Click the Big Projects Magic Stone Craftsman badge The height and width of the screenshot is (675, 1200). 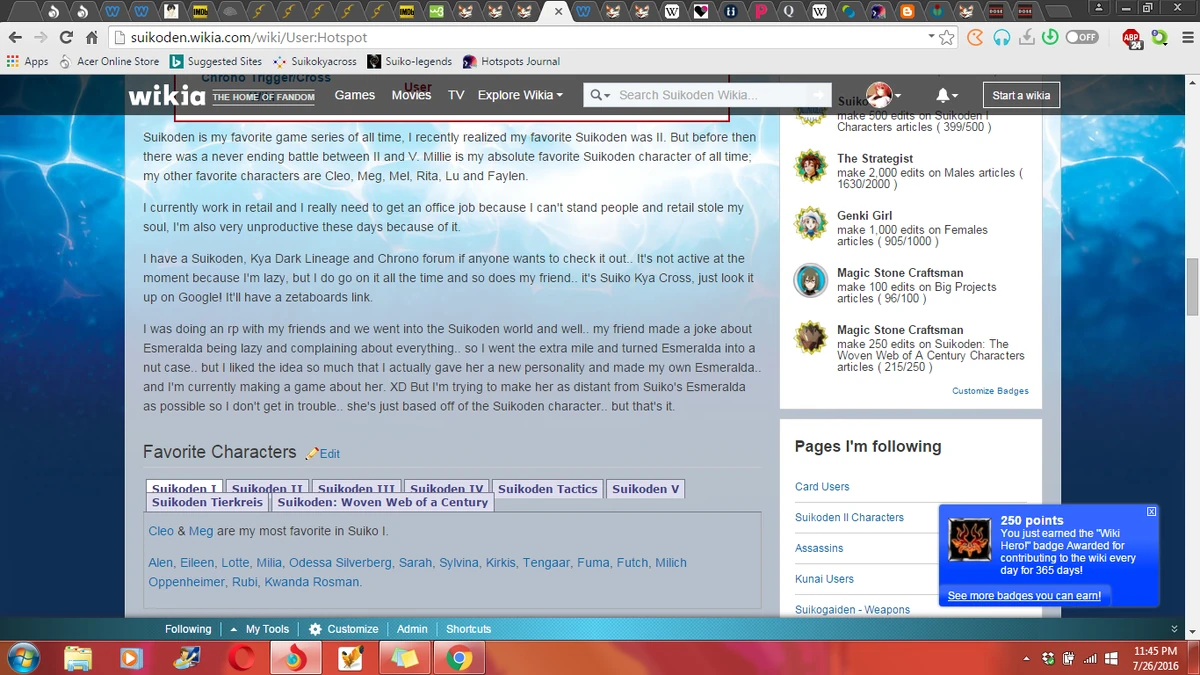pos(811,281)
